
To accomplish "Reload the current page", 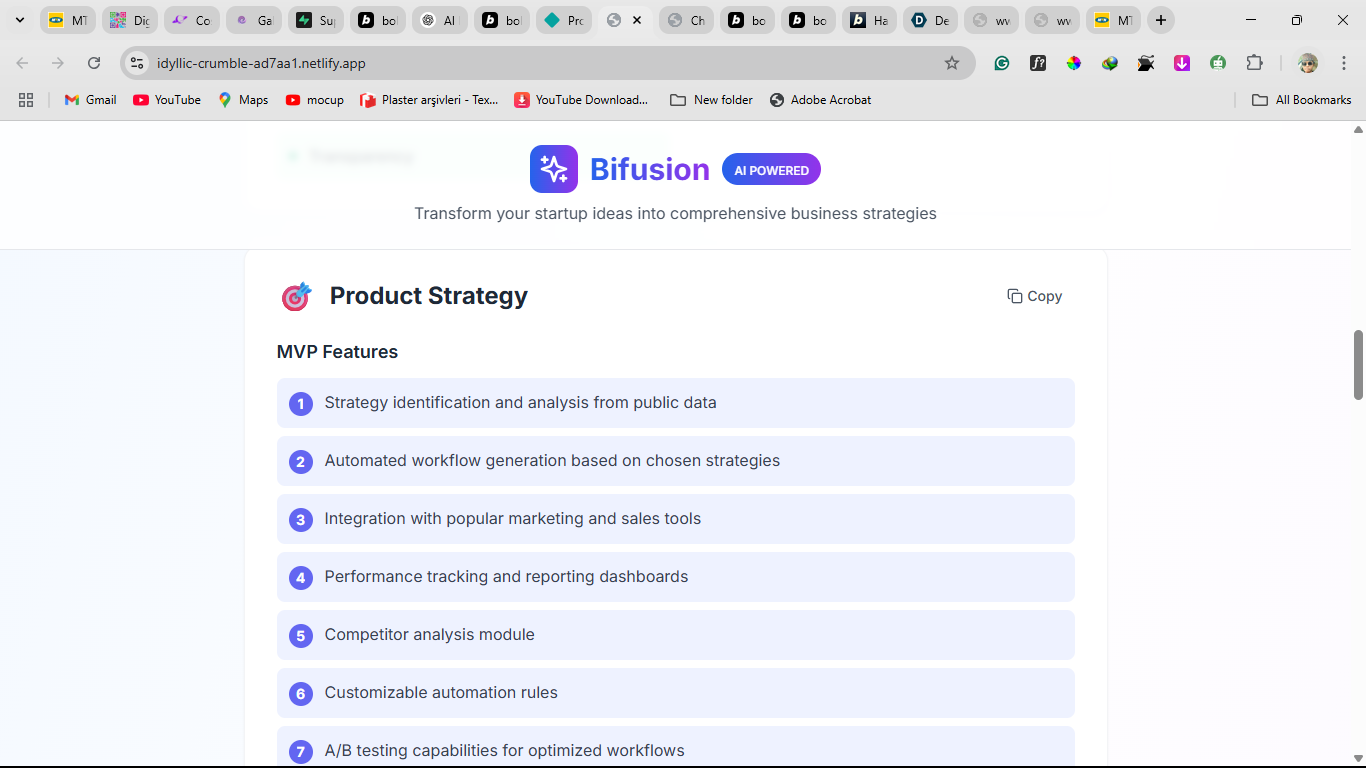I will point(94,63).
